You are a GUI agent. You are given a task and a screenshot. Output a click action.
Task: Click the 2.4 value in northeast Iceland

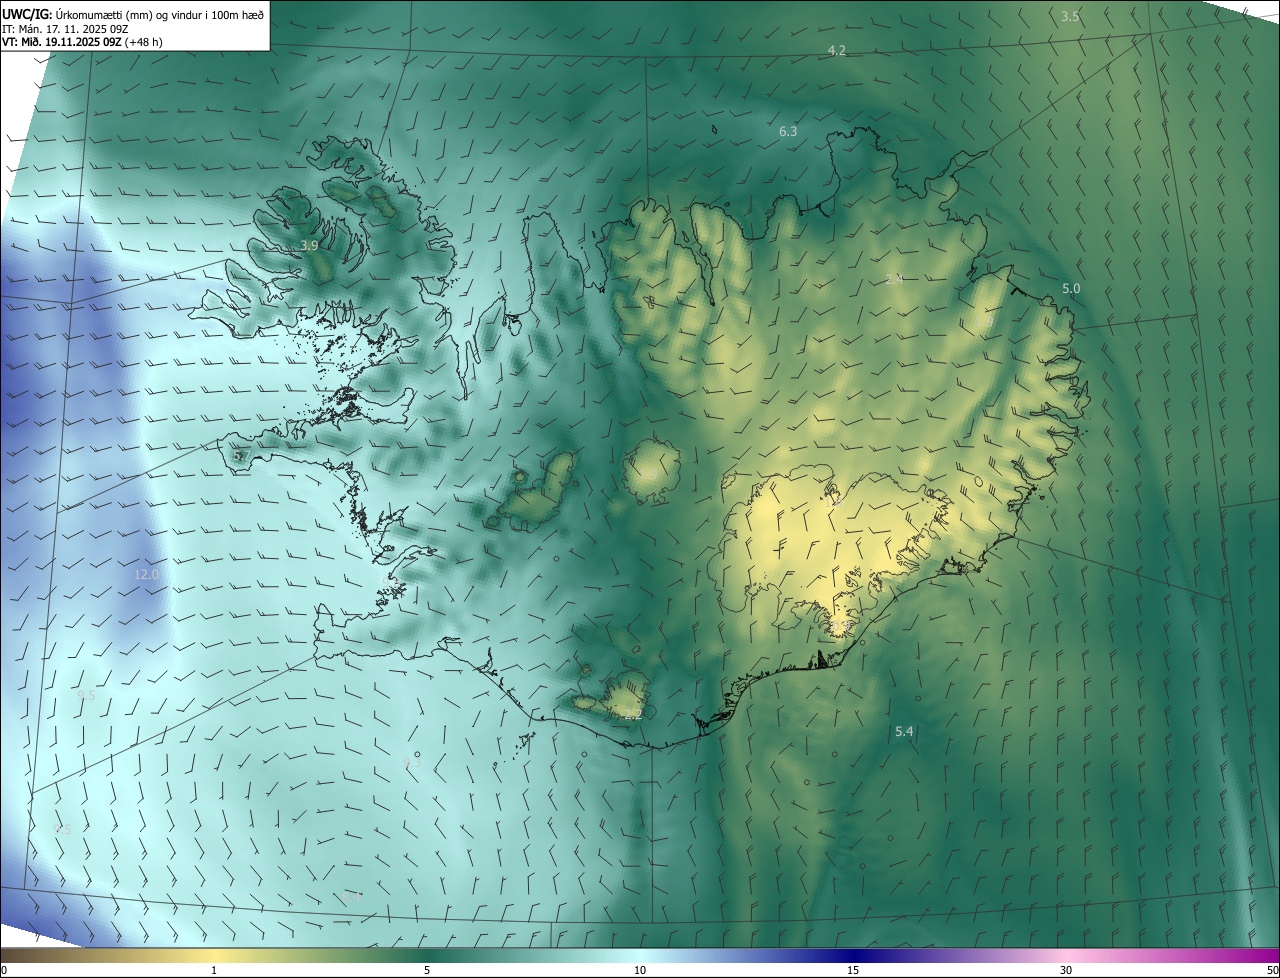point(894,280)
